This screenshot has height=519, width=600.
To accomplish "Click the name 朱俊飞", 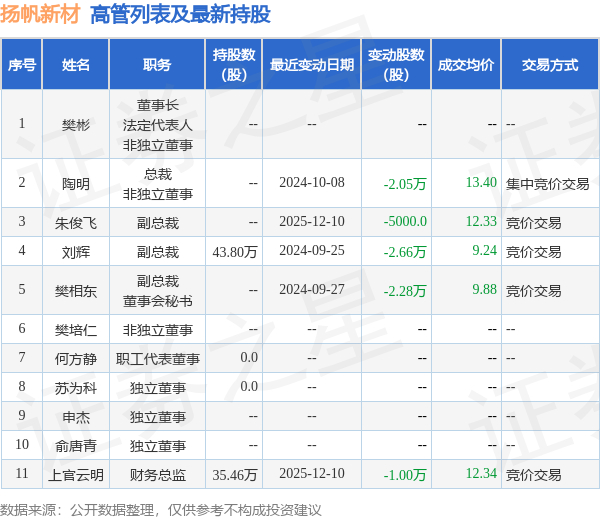I will [x=76, y=223].
